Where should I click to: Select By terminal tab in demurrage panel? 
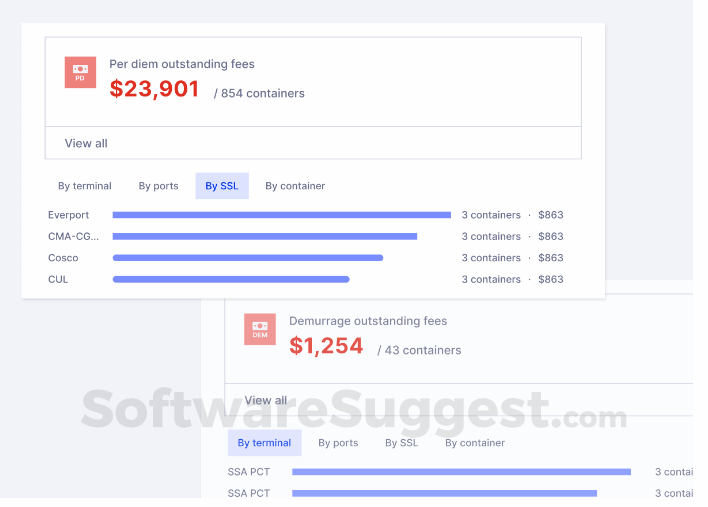(x=265, y=443)
